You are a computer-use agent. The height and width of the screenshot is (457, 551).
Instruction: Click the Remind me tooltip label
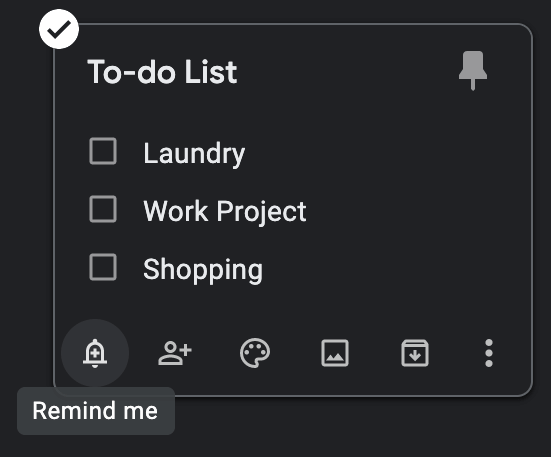[x=95, y=411]
